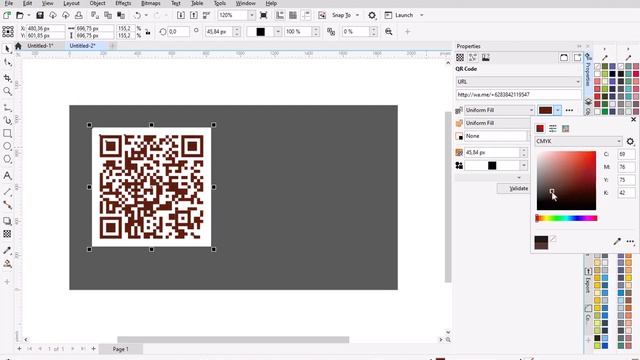Image resolution: width=640 pixels, height=360 pixels.
Task: Select the Color Eyedropper tool in toolbox
Action: (x=7, y=250)
